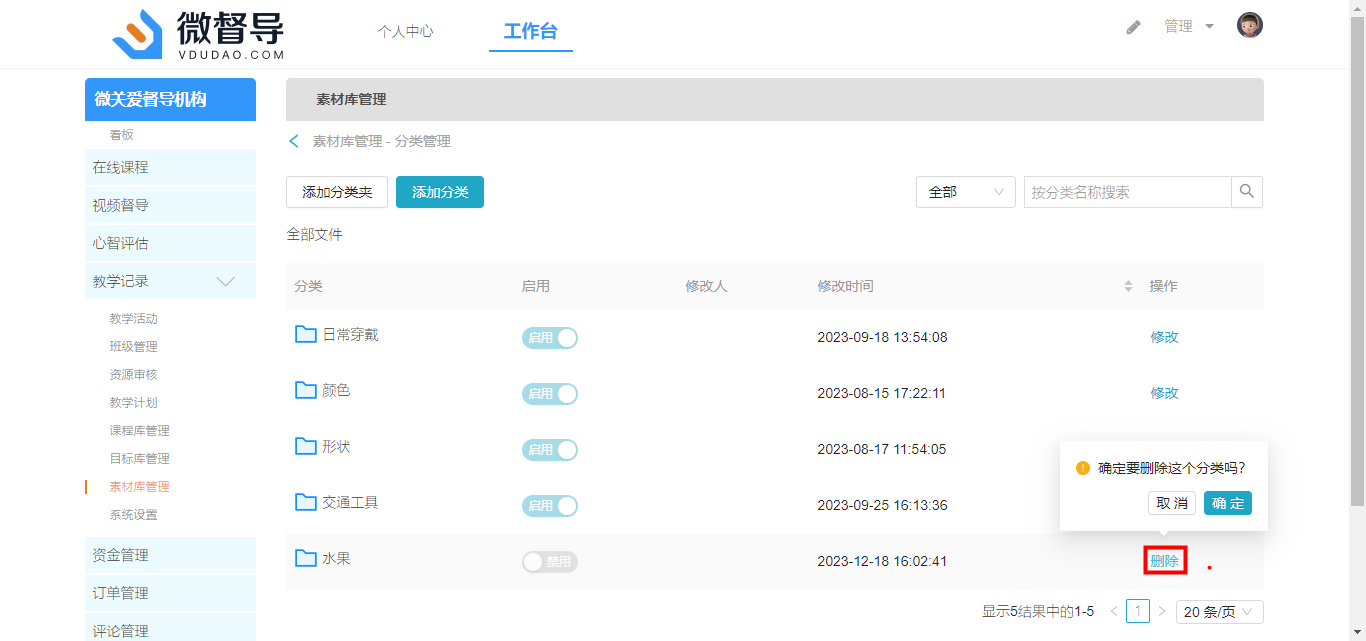Click the orange warning icon in popup
Viewport: 1366px width, 641px height.
coord(1082,468)
